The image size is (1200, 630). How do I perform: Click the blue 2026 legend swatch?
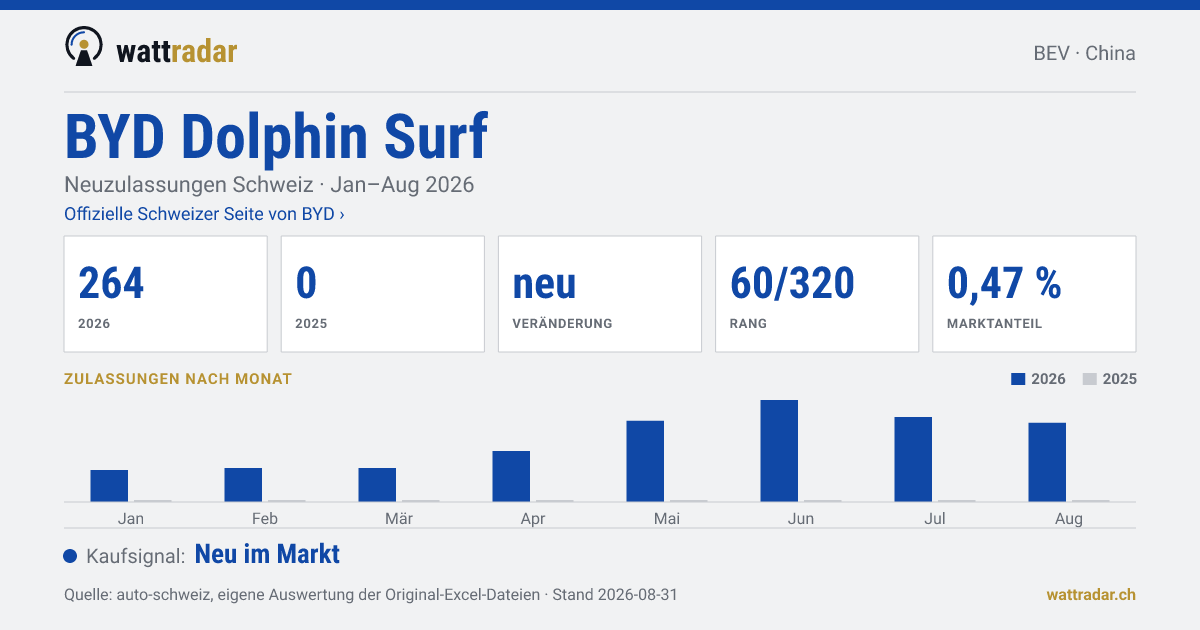[1019, 379]
